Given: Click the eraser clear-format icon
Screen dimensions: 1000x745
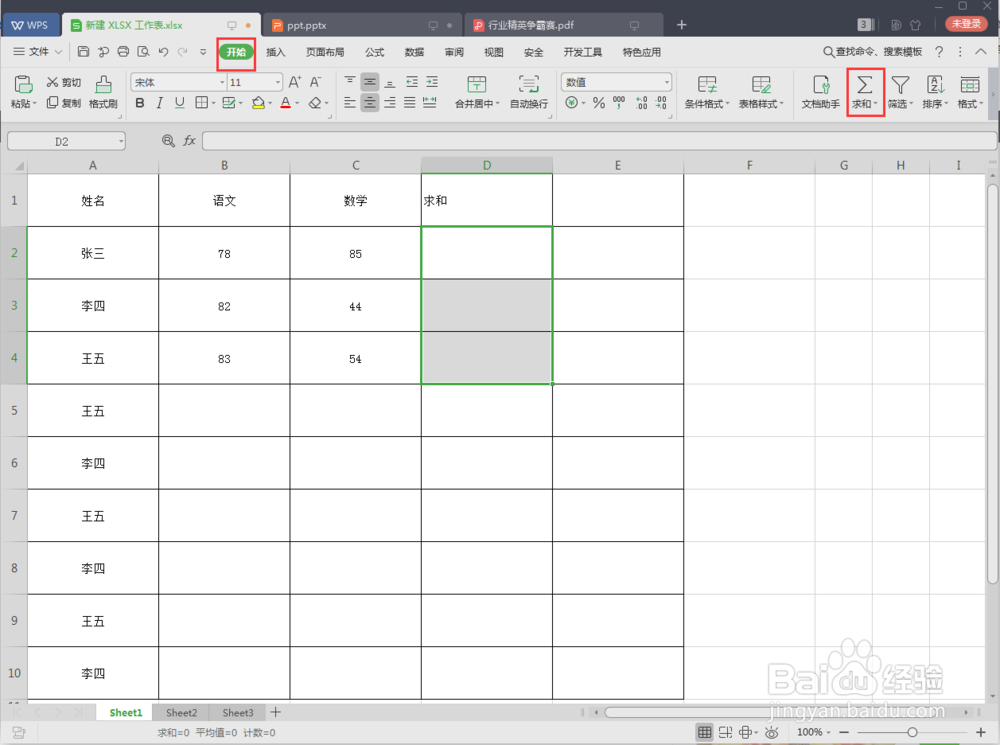Looking at the screenshot, I should pyautogui.click(x=314, y=103).
